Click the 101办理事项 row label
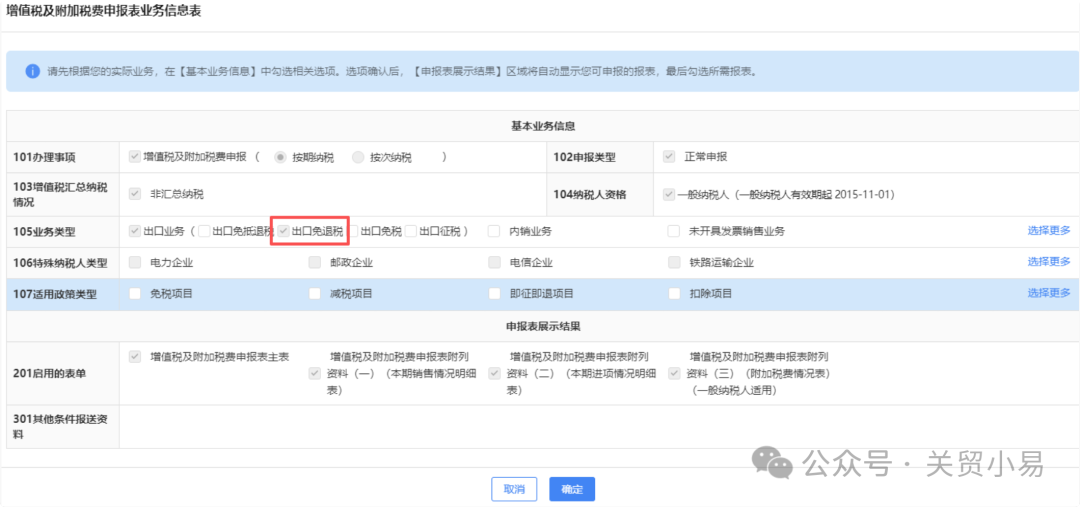 tap(44, 157)
